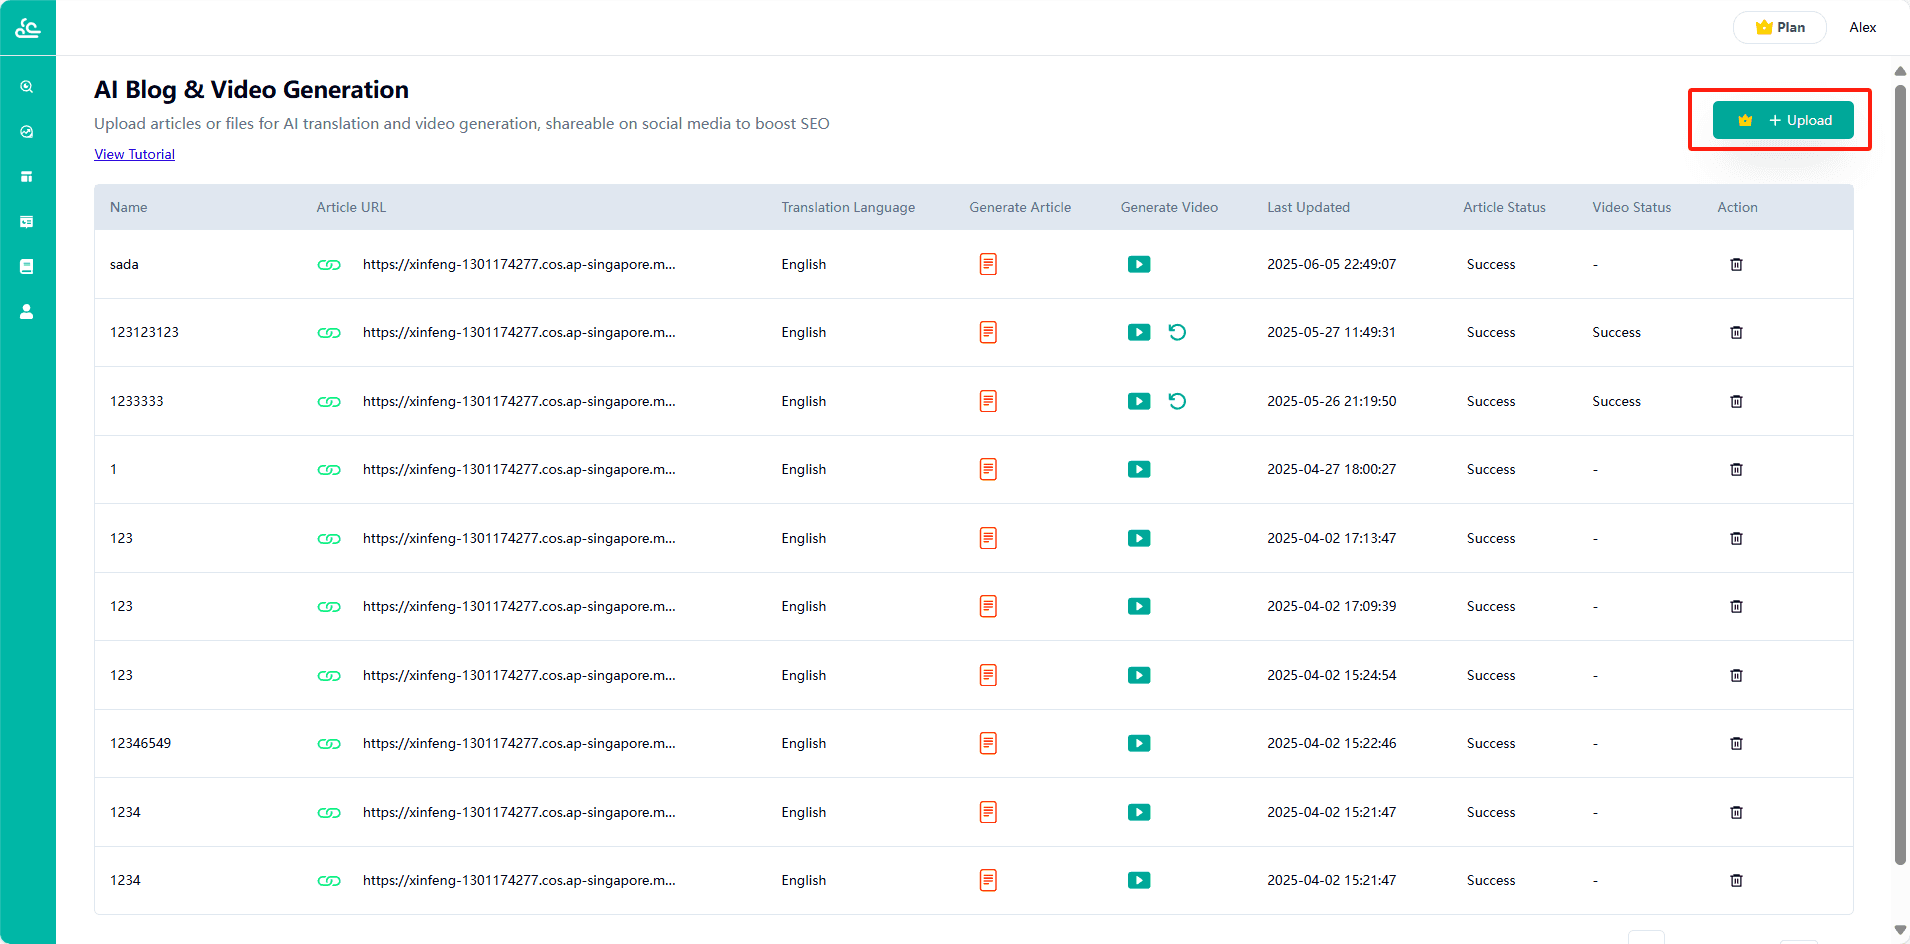Delete the 1233333 row
The height and width of the screenshot is (944, 1910).
pos(1736,401)
